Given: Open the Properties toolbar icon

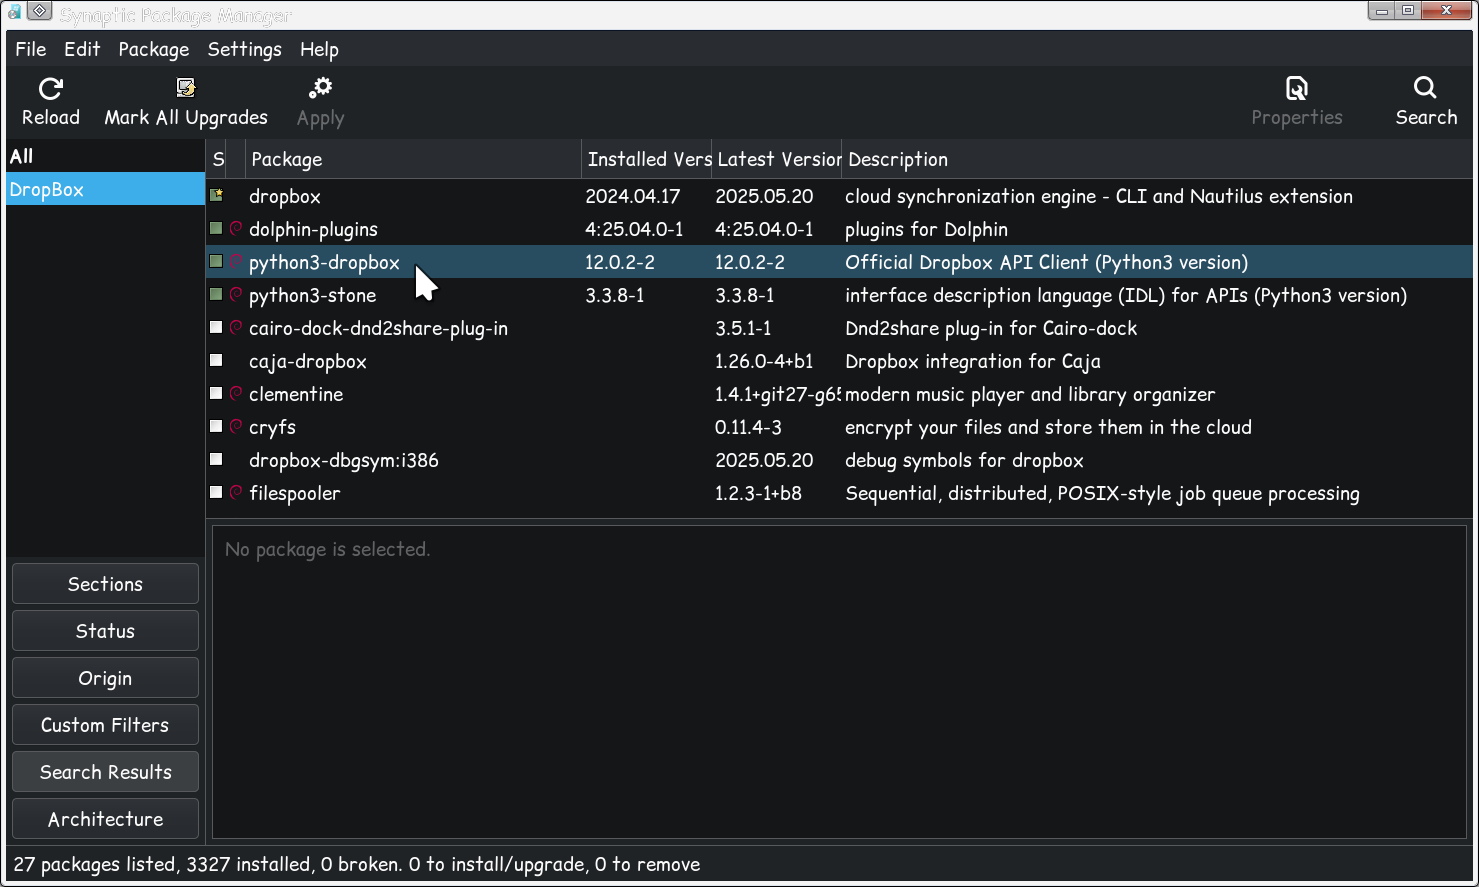Looking at the screenshot, I should click(1296, 89).
